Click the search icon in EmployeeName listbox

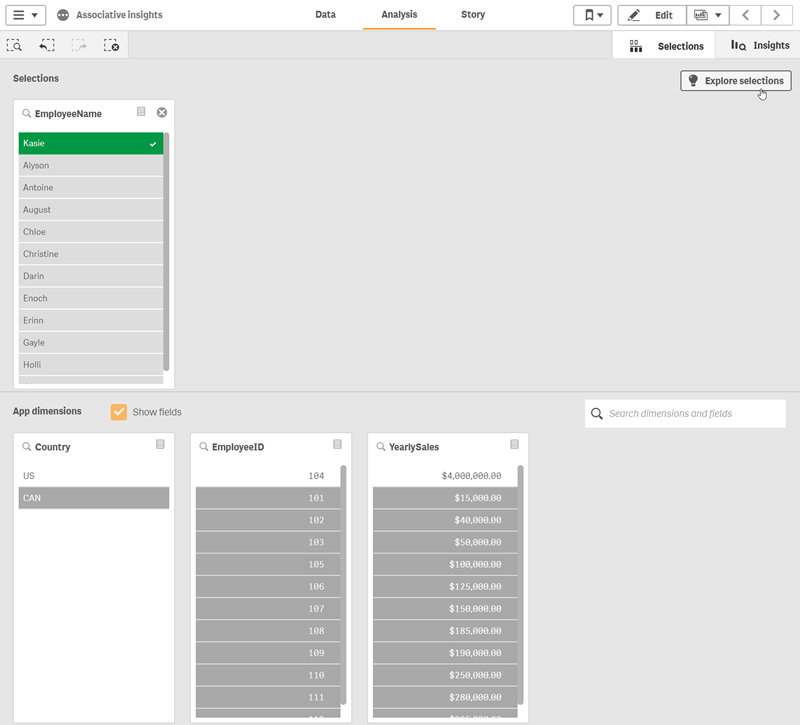click(x=27, y=113)
